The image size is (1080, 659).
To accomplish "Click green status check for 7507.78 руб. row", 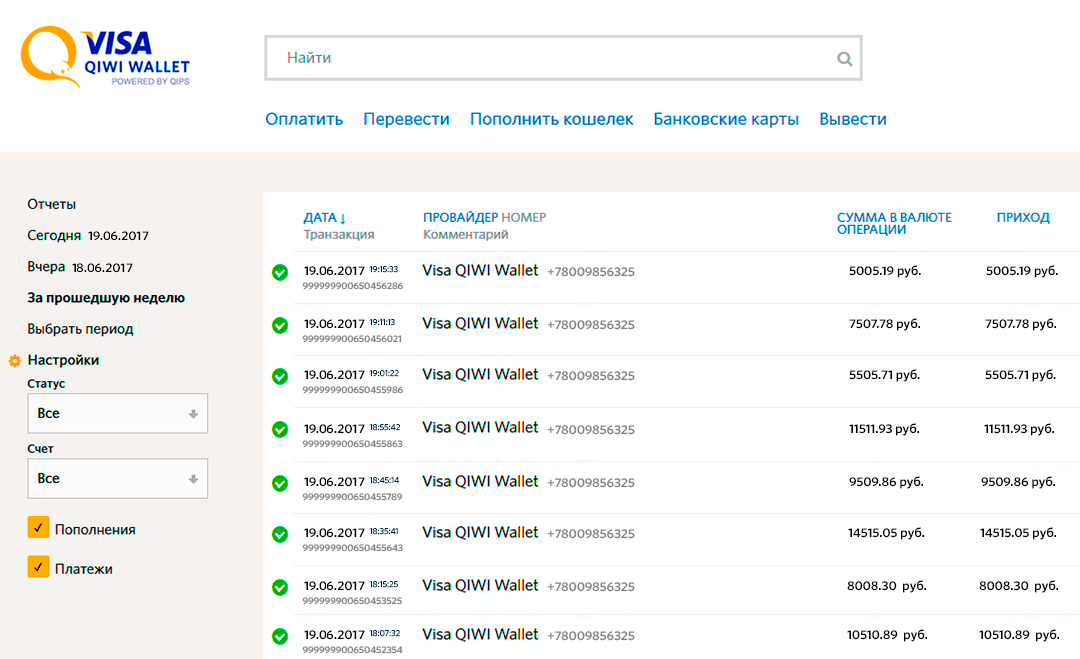I will [x=280, y=325].
